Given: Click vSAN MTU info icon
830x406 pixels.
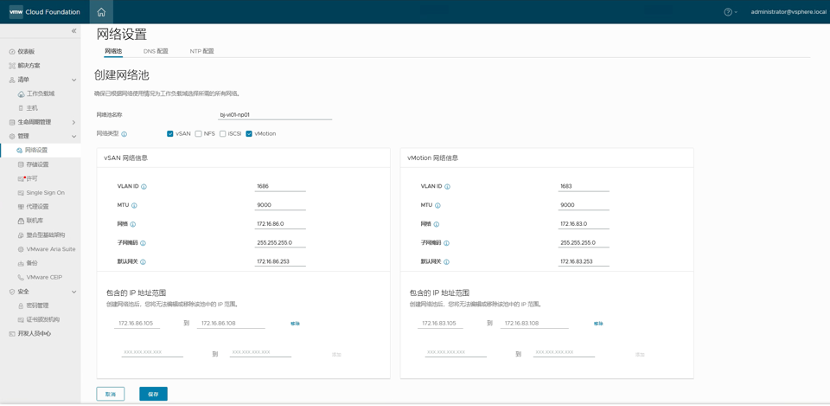Looking at the screenshot, I should pos(134,205).
